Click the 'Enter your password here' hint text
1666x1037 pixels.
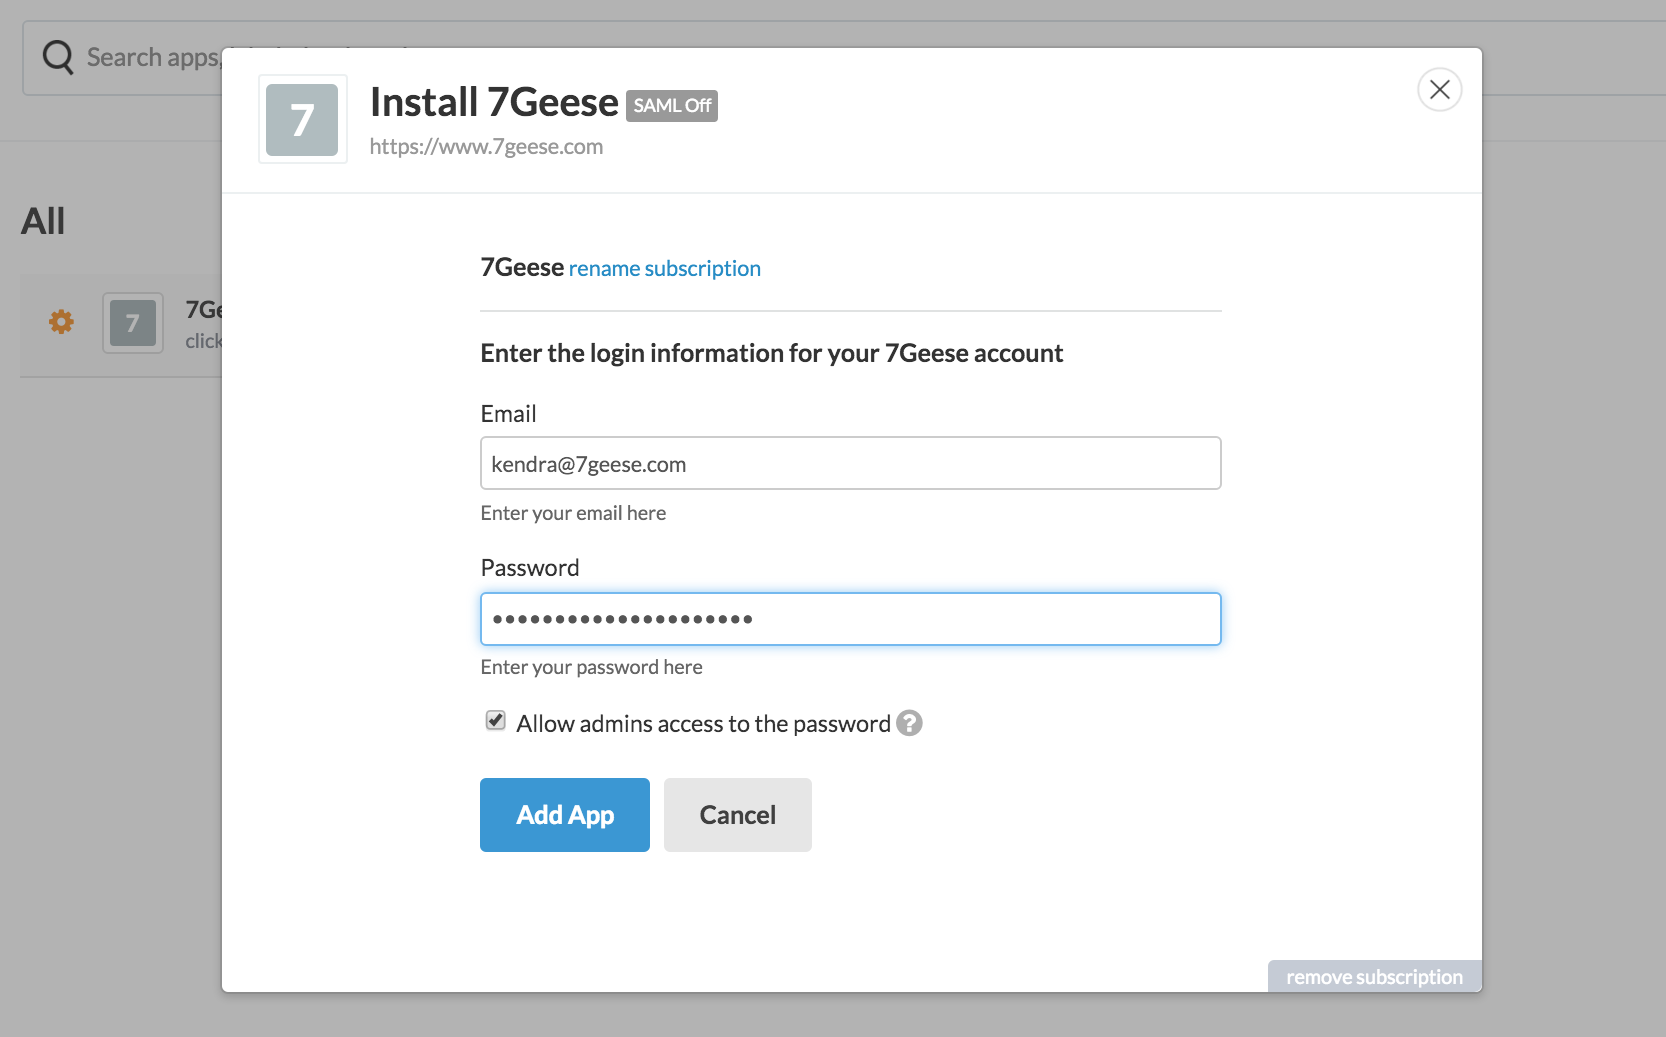click(x=591, y=667)
